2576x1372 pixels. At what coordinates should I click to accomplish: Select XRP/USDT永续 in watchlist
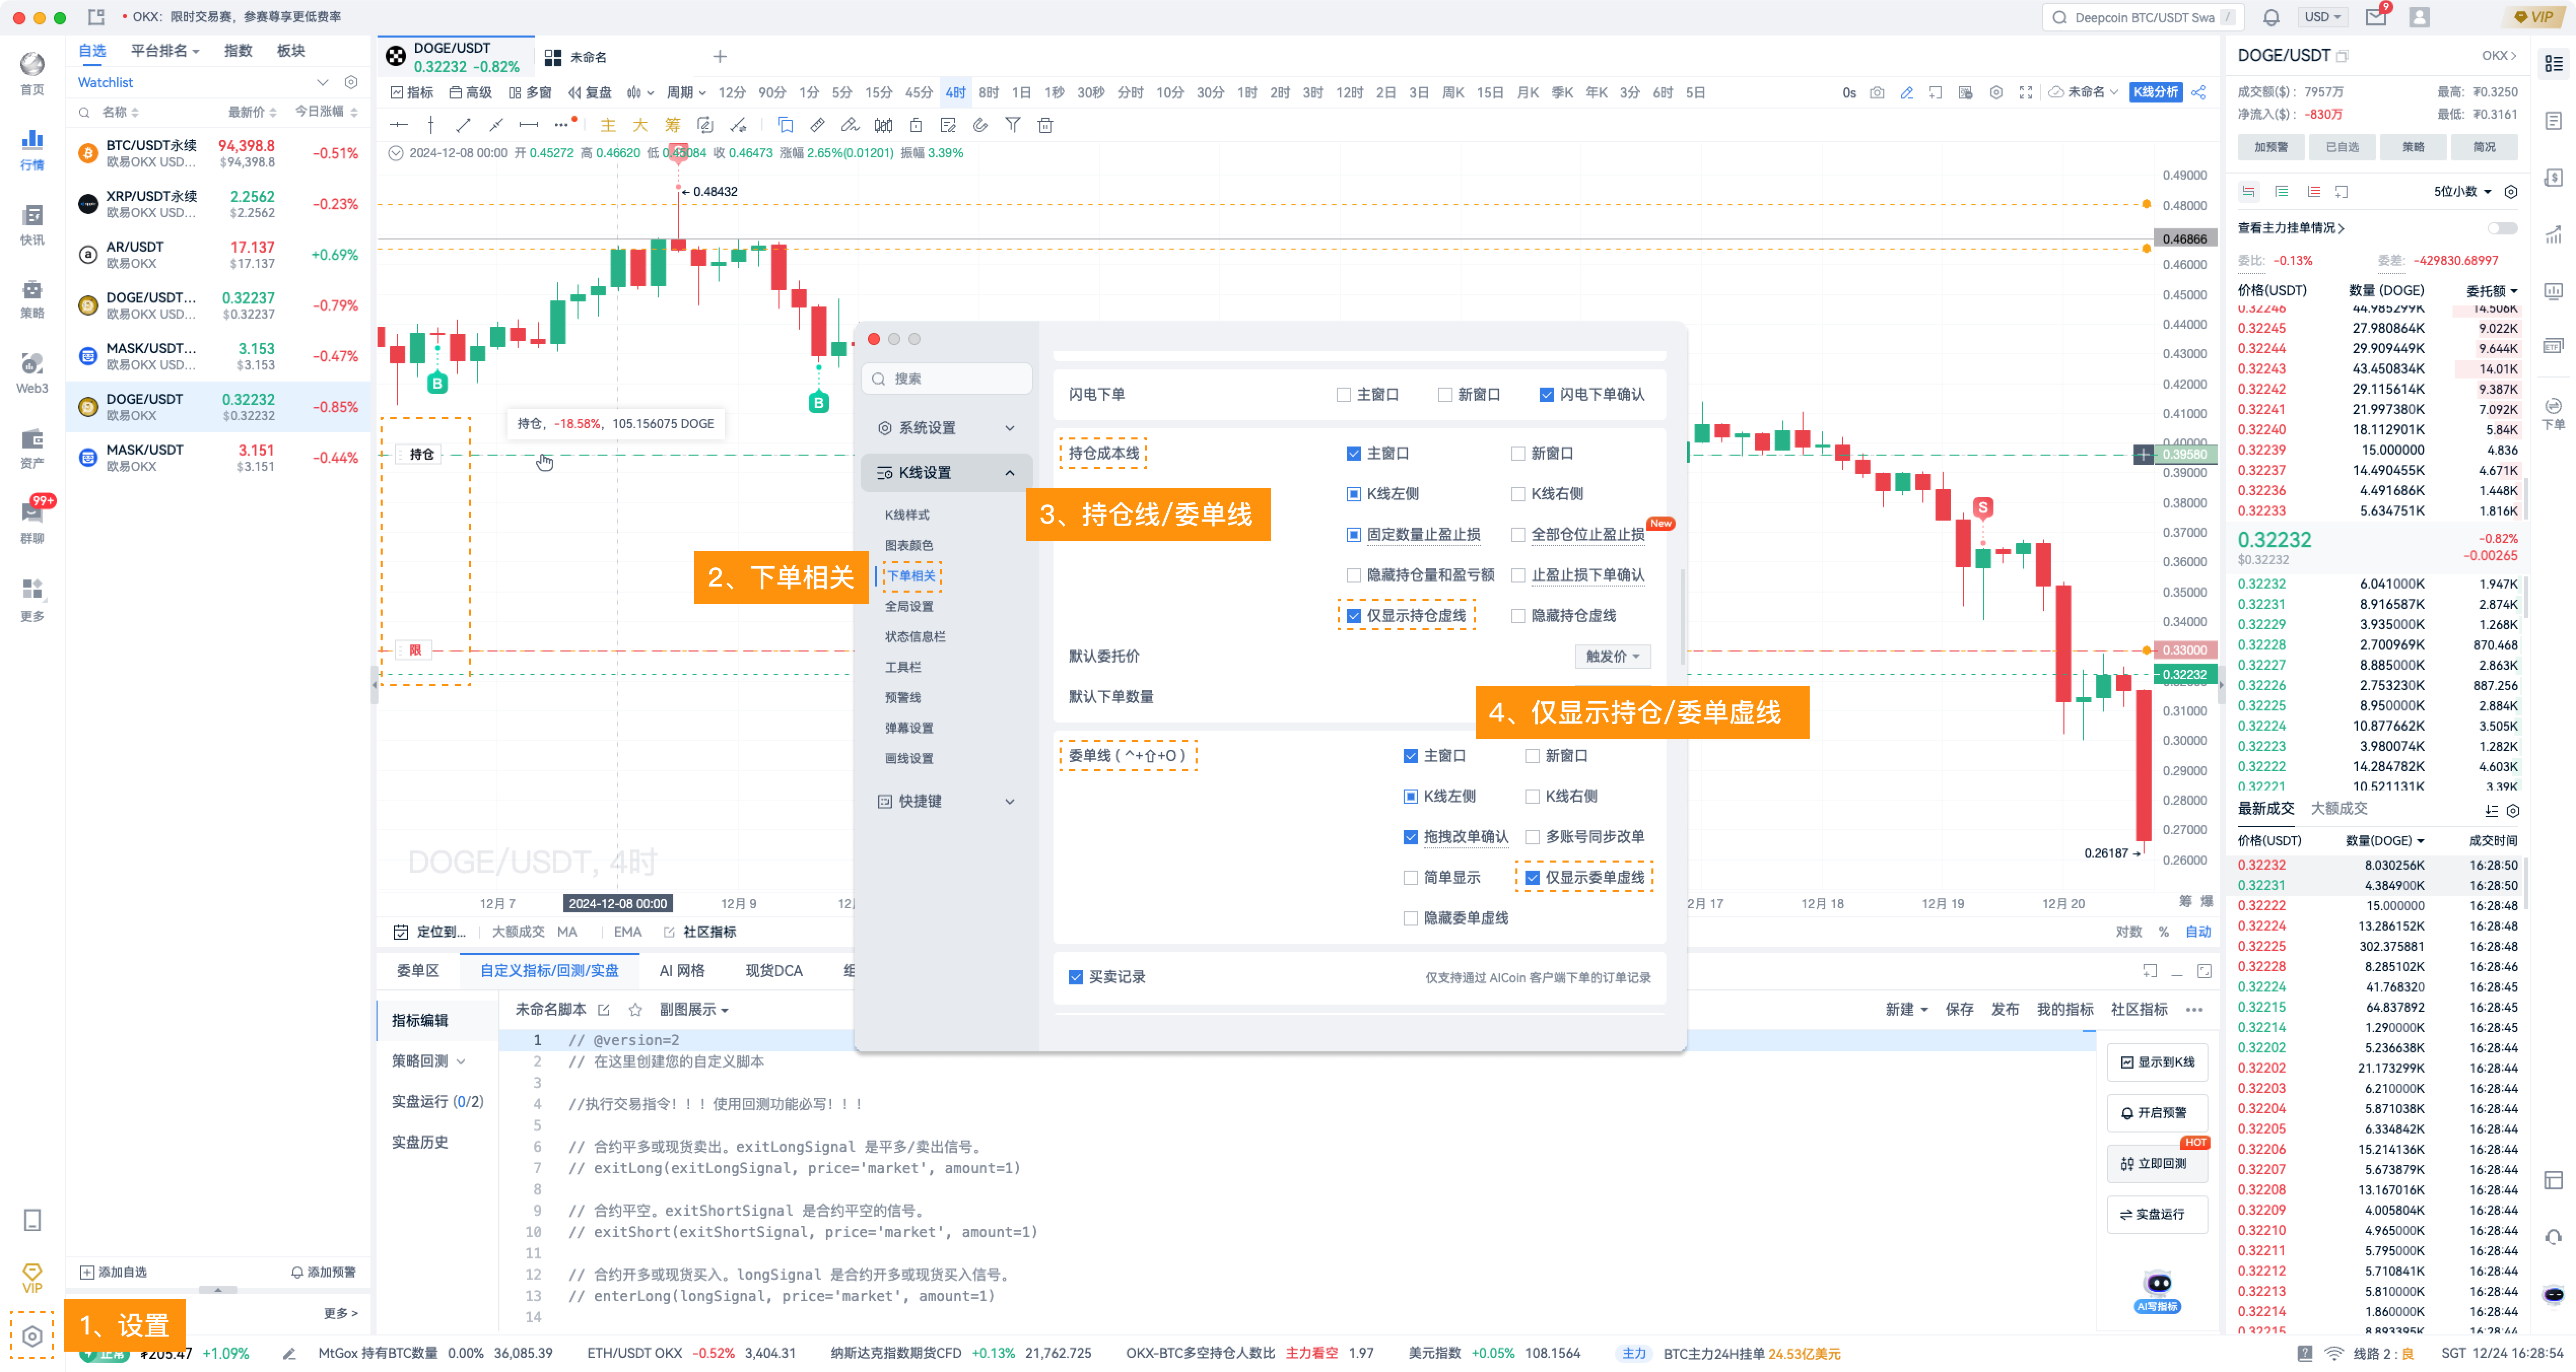tap(218, 204)
